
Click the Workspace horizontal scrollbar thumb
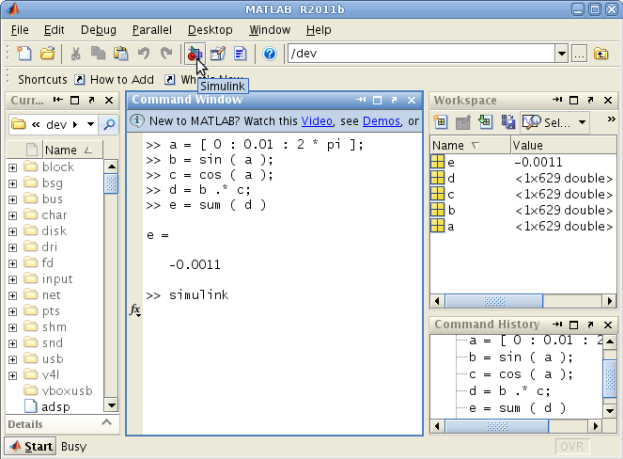point(494,302)
